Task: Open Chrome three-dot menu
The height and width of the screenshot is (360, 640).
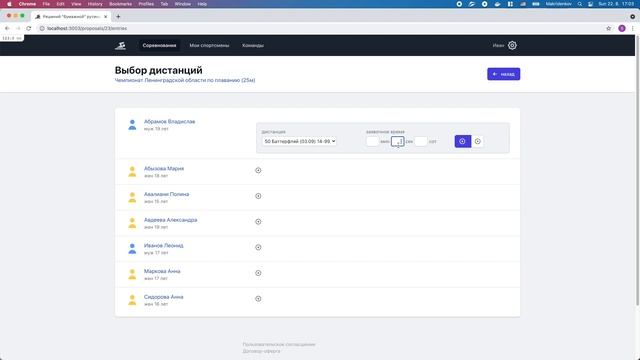Action: 633,28
